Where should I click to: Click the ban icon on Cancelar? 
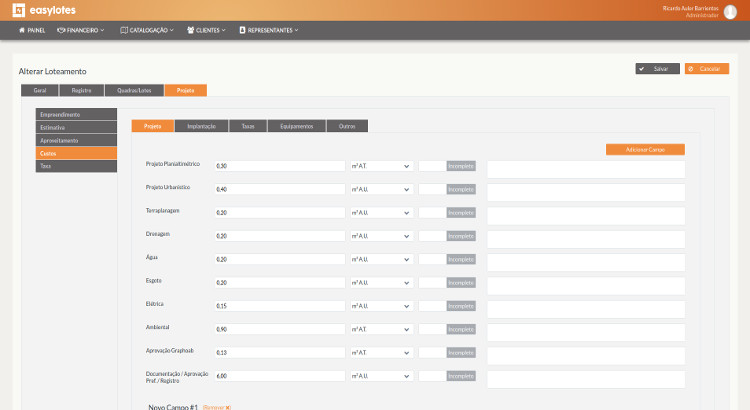(x=690, y=69)
